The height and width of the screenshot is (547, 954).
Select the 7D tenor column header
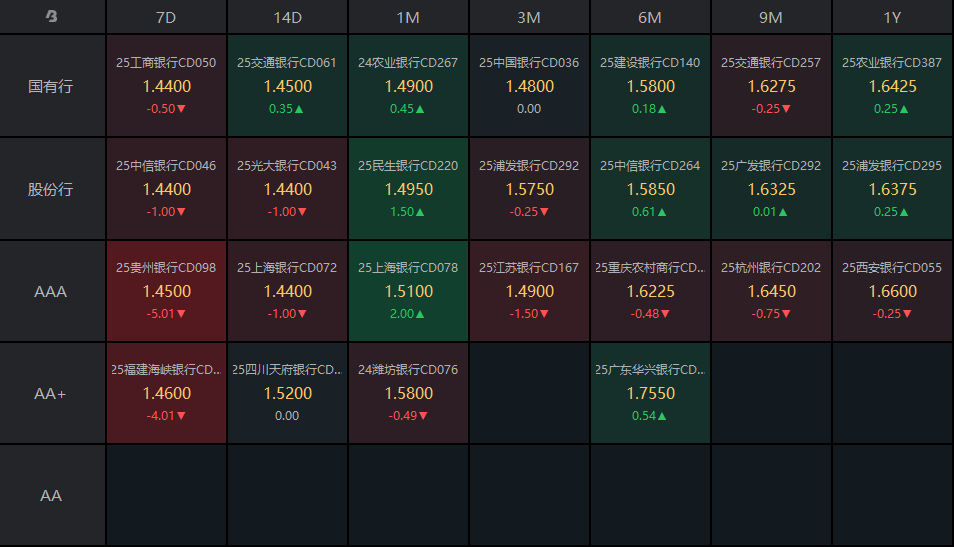click(x=166, y=17)
